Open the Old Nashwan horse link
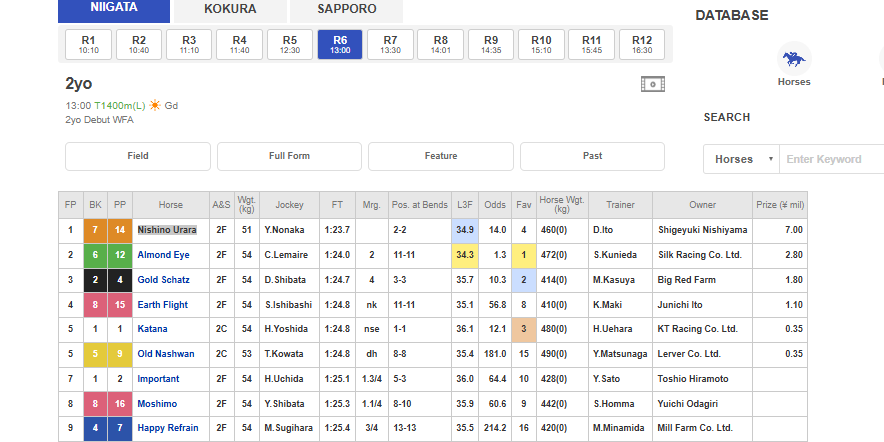884x442 pixels. pyautogui.click(x=166, y=354)
